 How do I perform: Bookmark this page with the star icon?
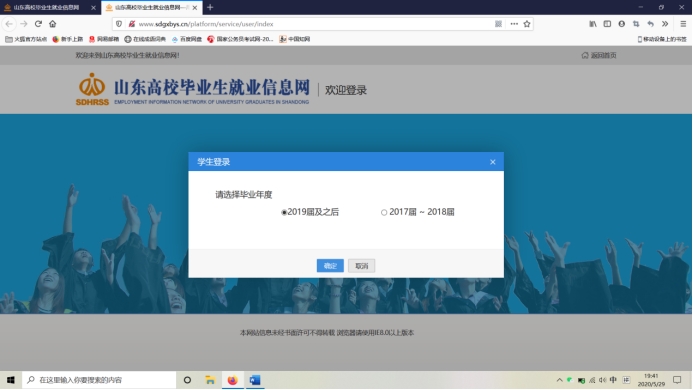tap(527, 24)
